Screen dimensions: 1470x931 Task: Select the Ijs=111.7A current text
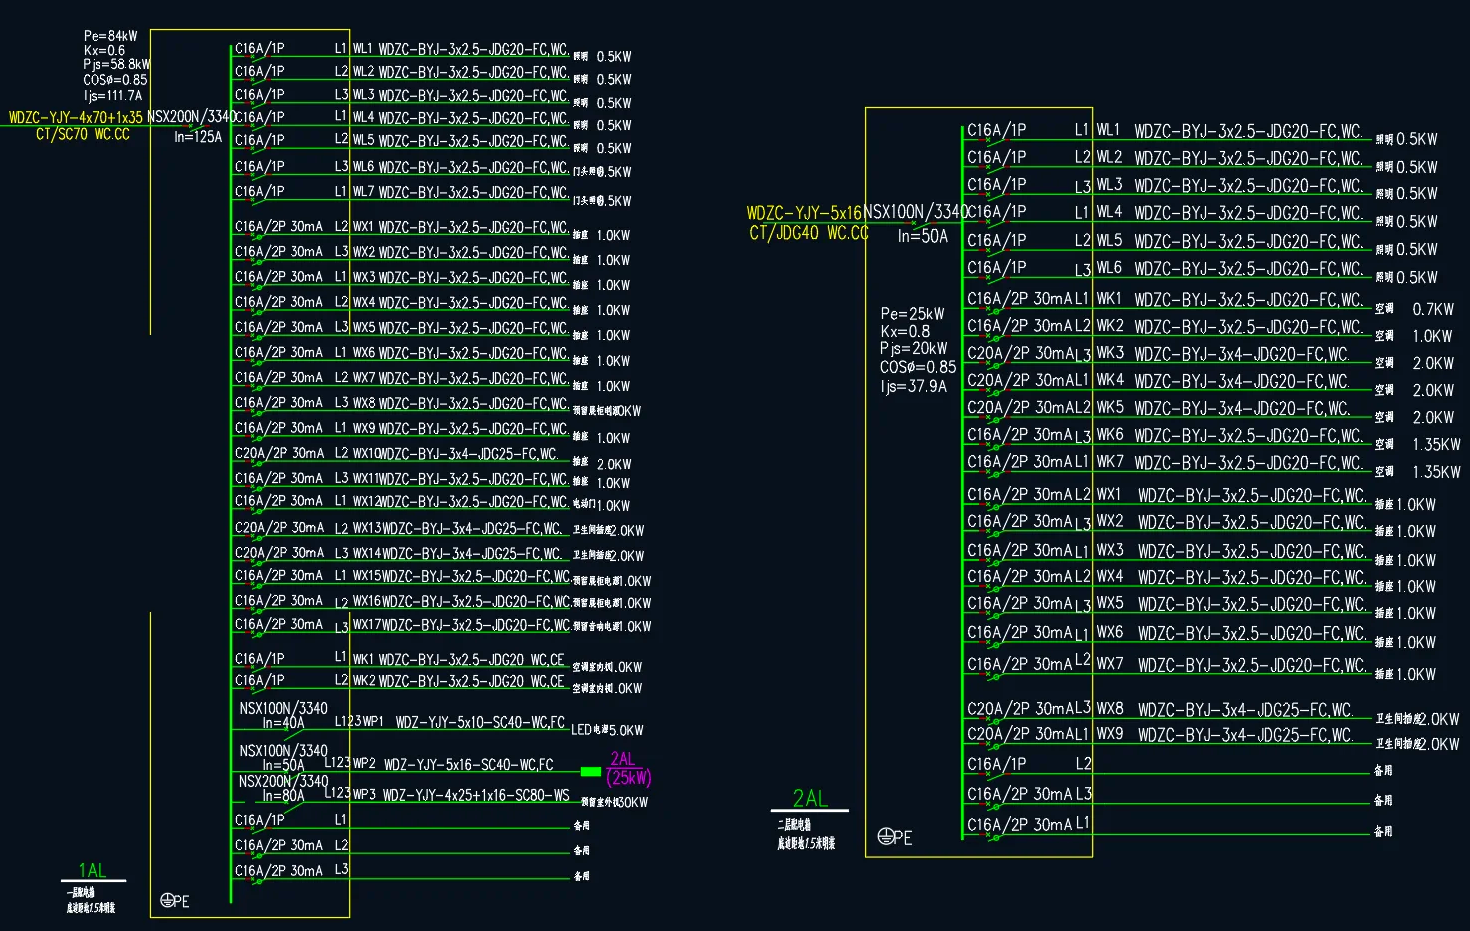click(113, 96)
